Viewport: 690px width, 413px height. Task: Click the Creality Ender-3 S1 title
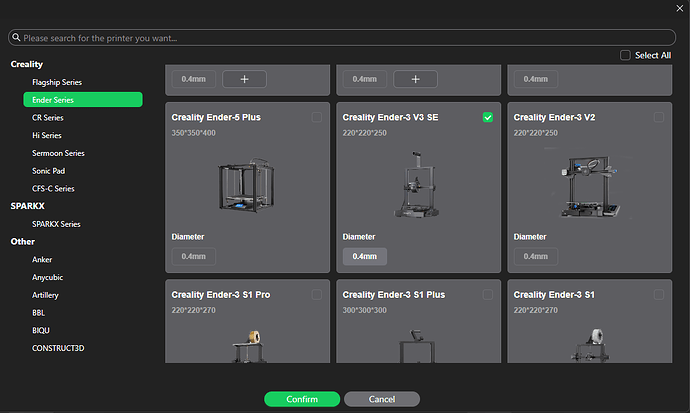(x=554, y=295)
